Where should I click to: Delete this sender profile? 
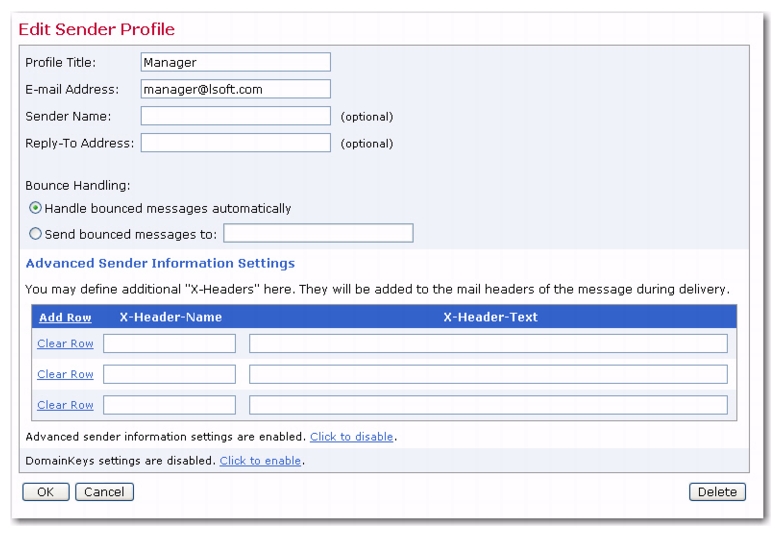pos(717,492)
